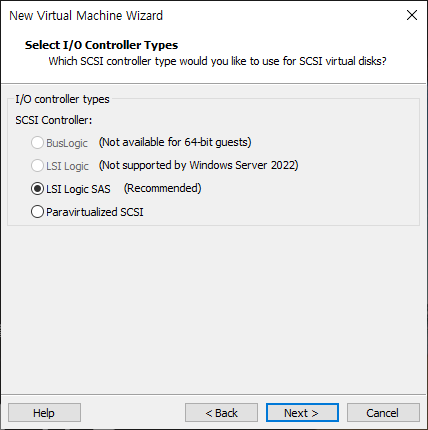Cancel the New Virtual Machine Wizard
The image size is (428, 430).
tap(383, 413)
